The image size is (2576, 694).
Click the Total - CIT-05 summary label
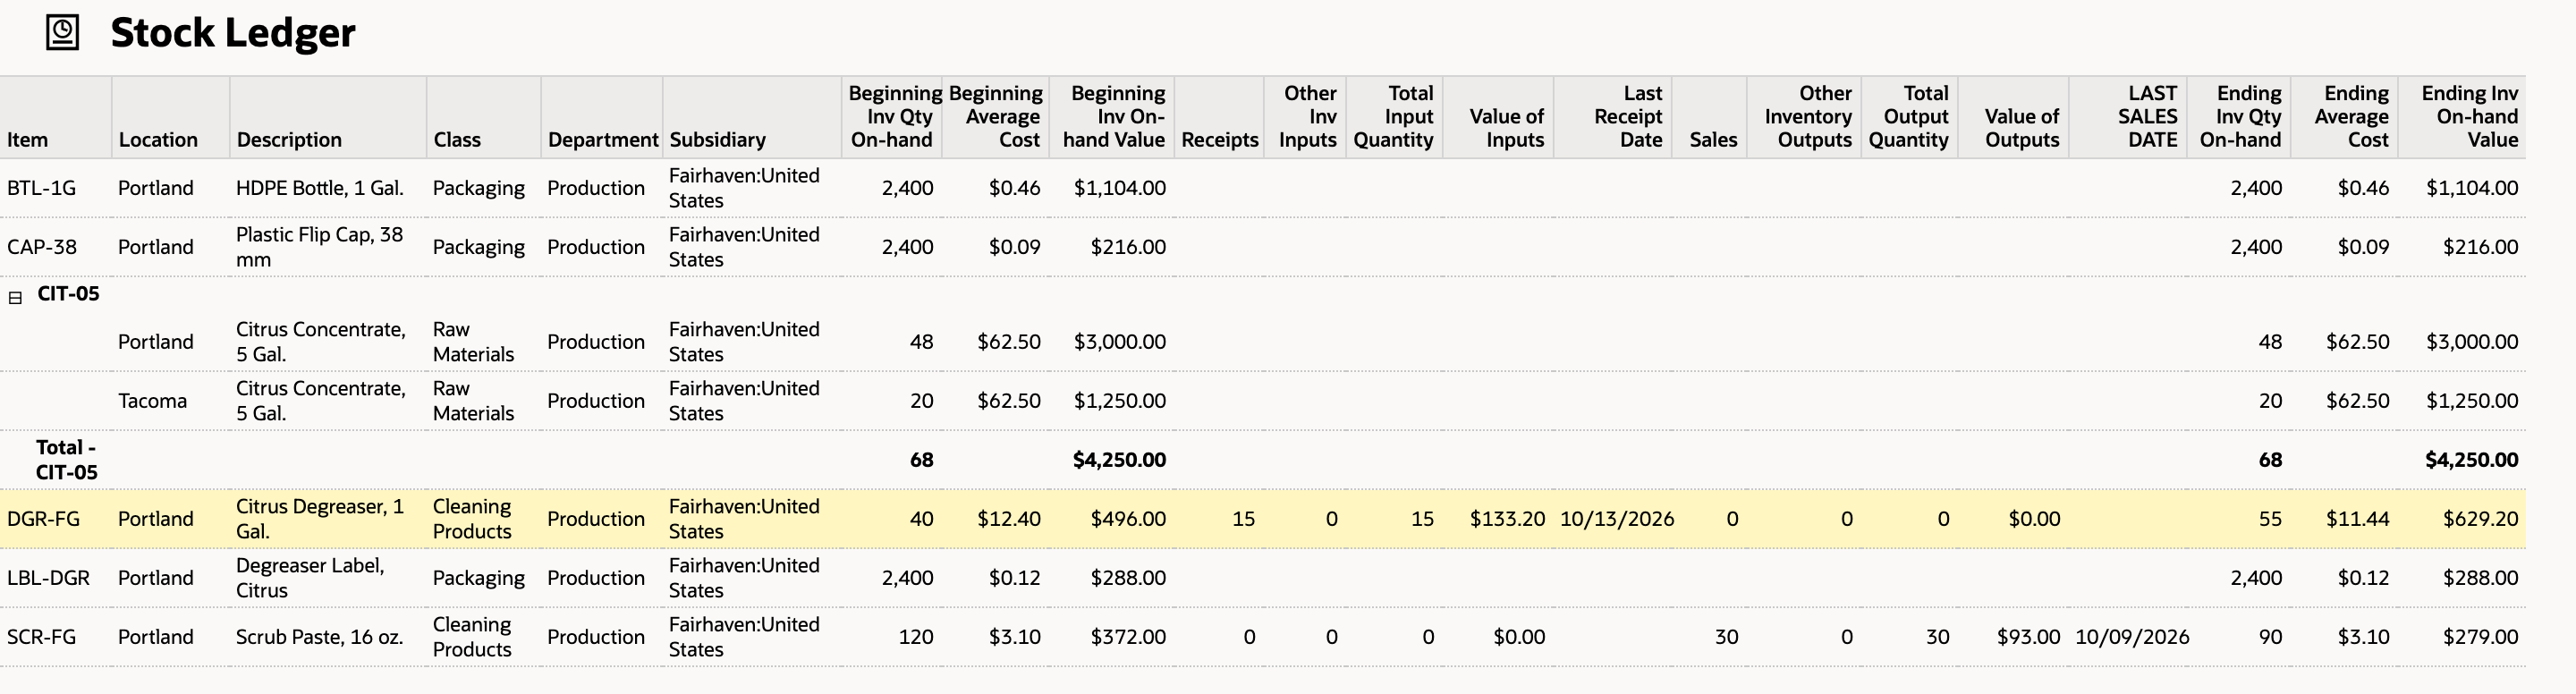coord(67,460)
